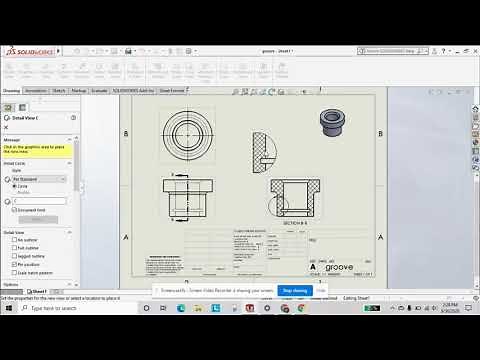Switch to the Sheet Format tab
This screenshot has width=480, height=360.
[x=172, y=91]
